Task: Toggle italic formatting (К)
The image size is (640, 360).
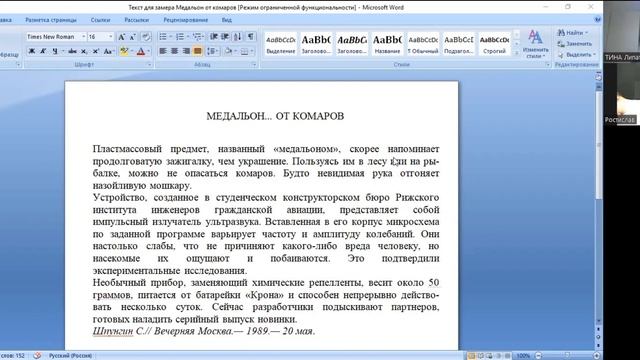Action: point(43,51)
